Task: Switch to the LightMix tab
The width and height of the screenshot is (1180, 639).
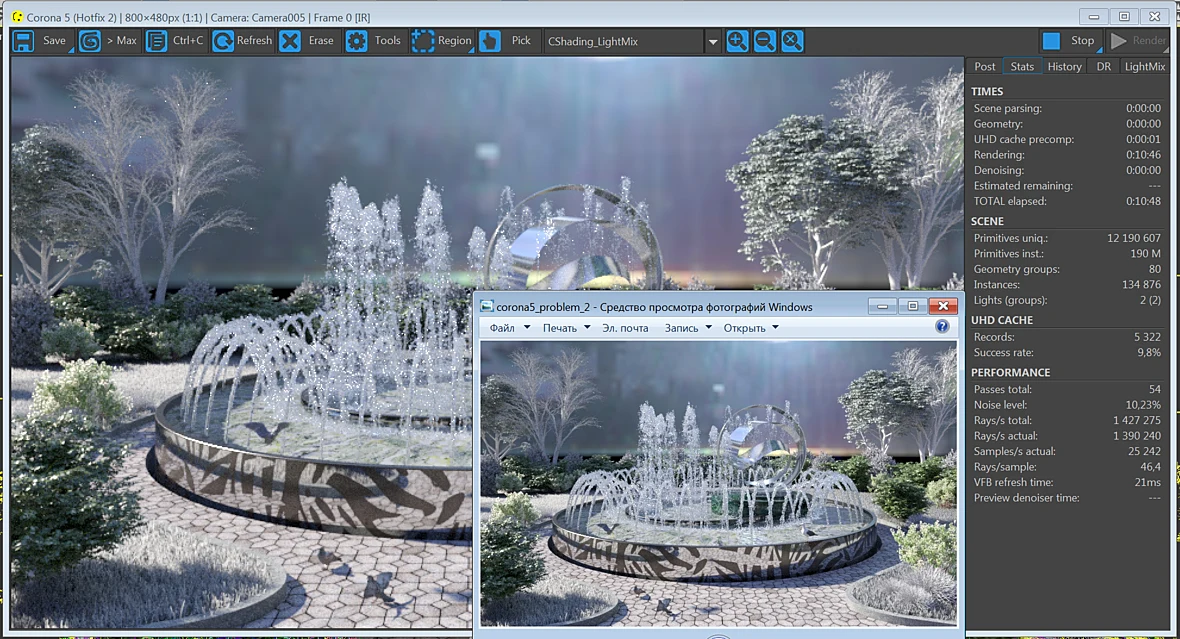Action: [x=1145, y=66]
